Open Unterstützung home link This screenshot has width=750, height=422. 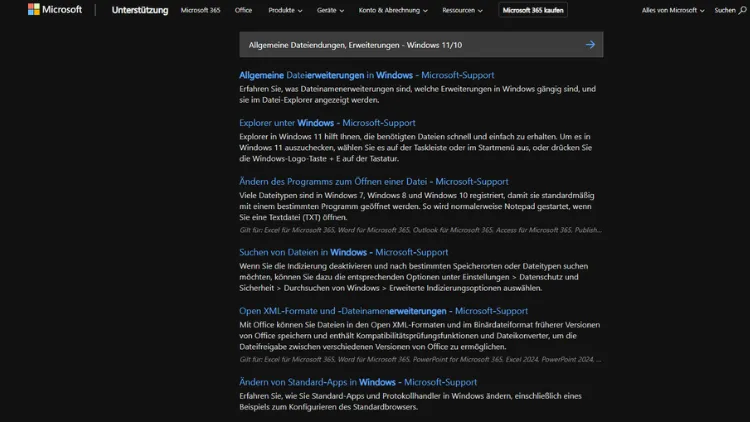140,10
